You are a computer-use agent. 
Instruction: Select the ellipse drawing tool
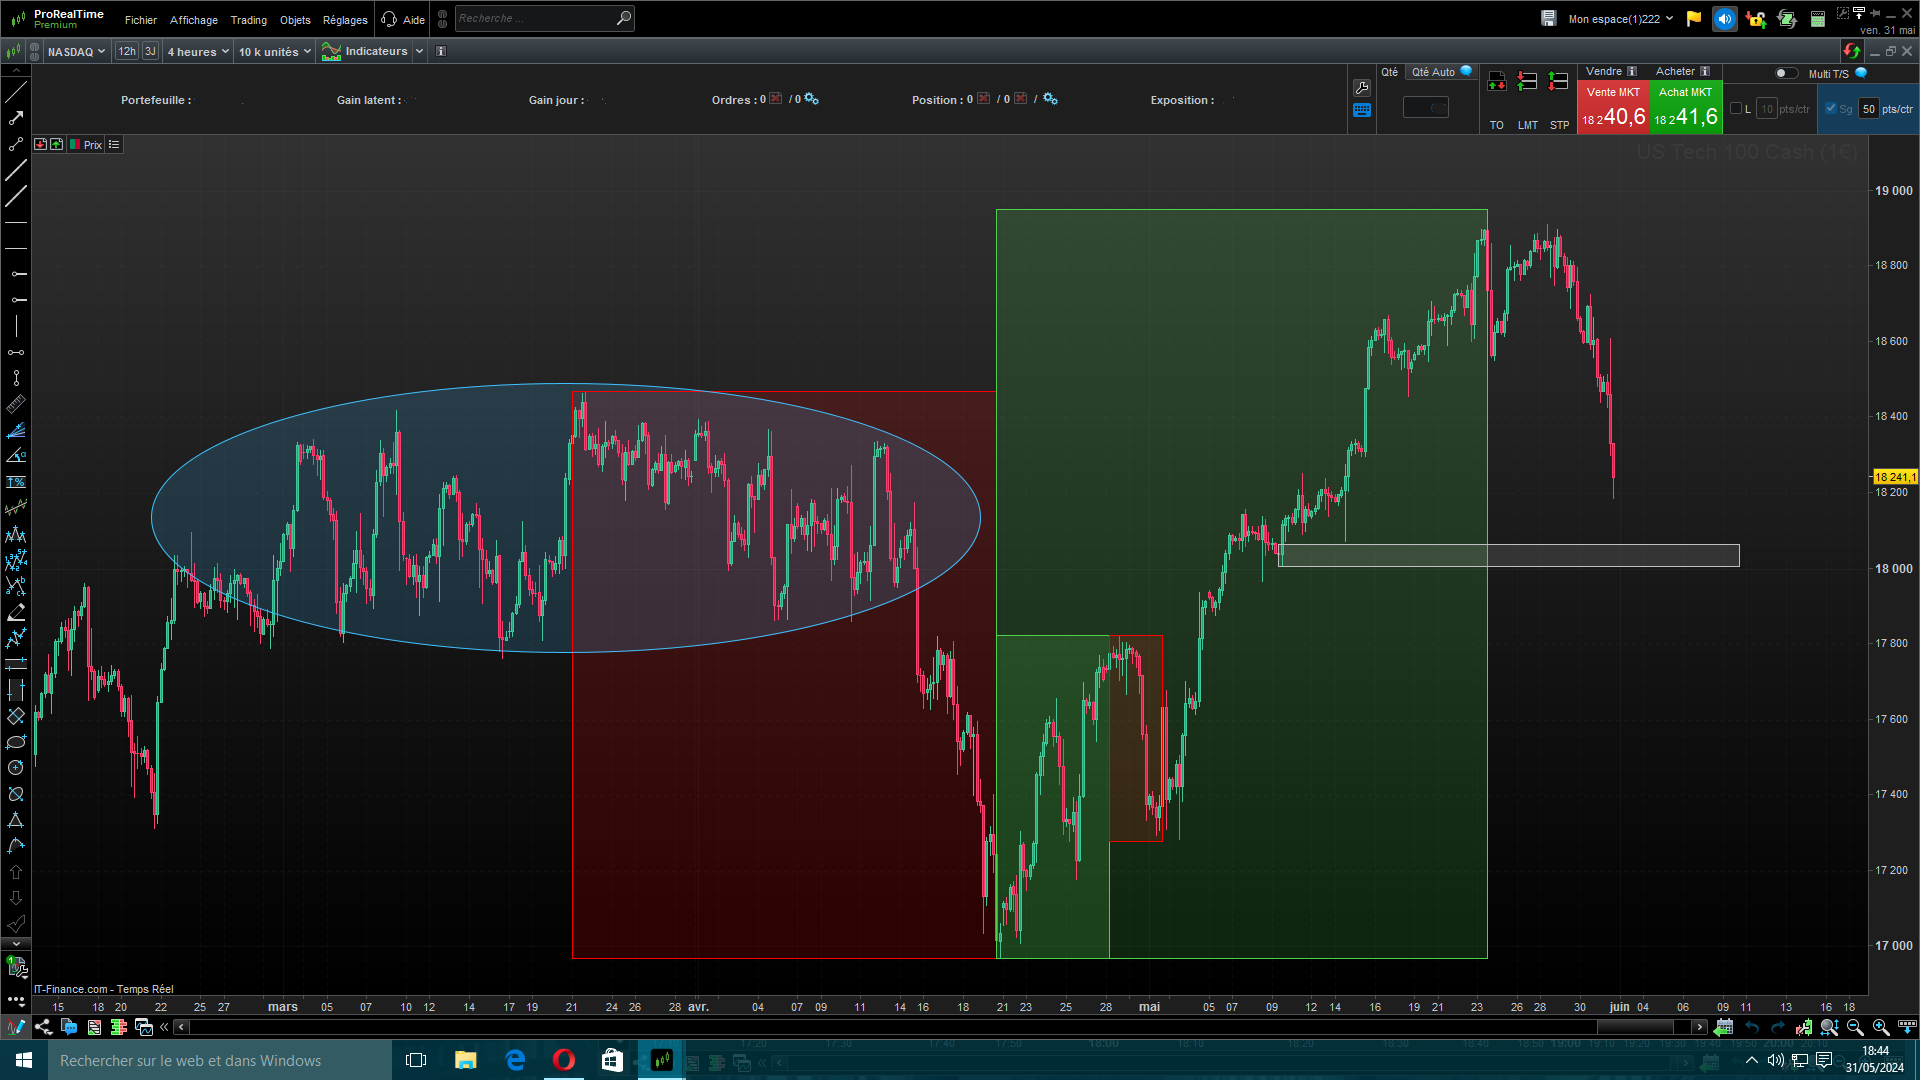click(16, 742)
